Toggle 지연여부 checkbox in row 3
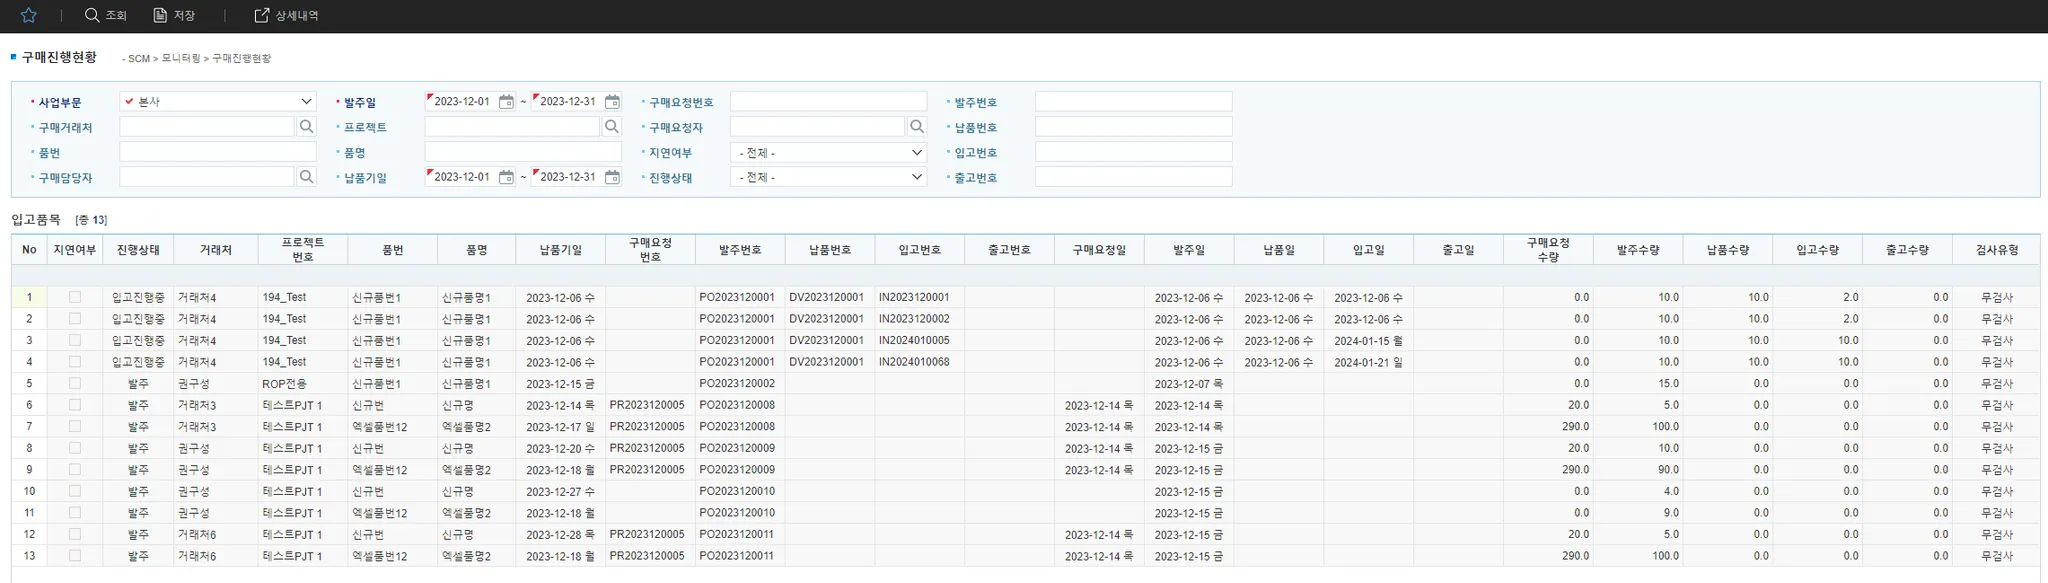 [x=75, y=340]
